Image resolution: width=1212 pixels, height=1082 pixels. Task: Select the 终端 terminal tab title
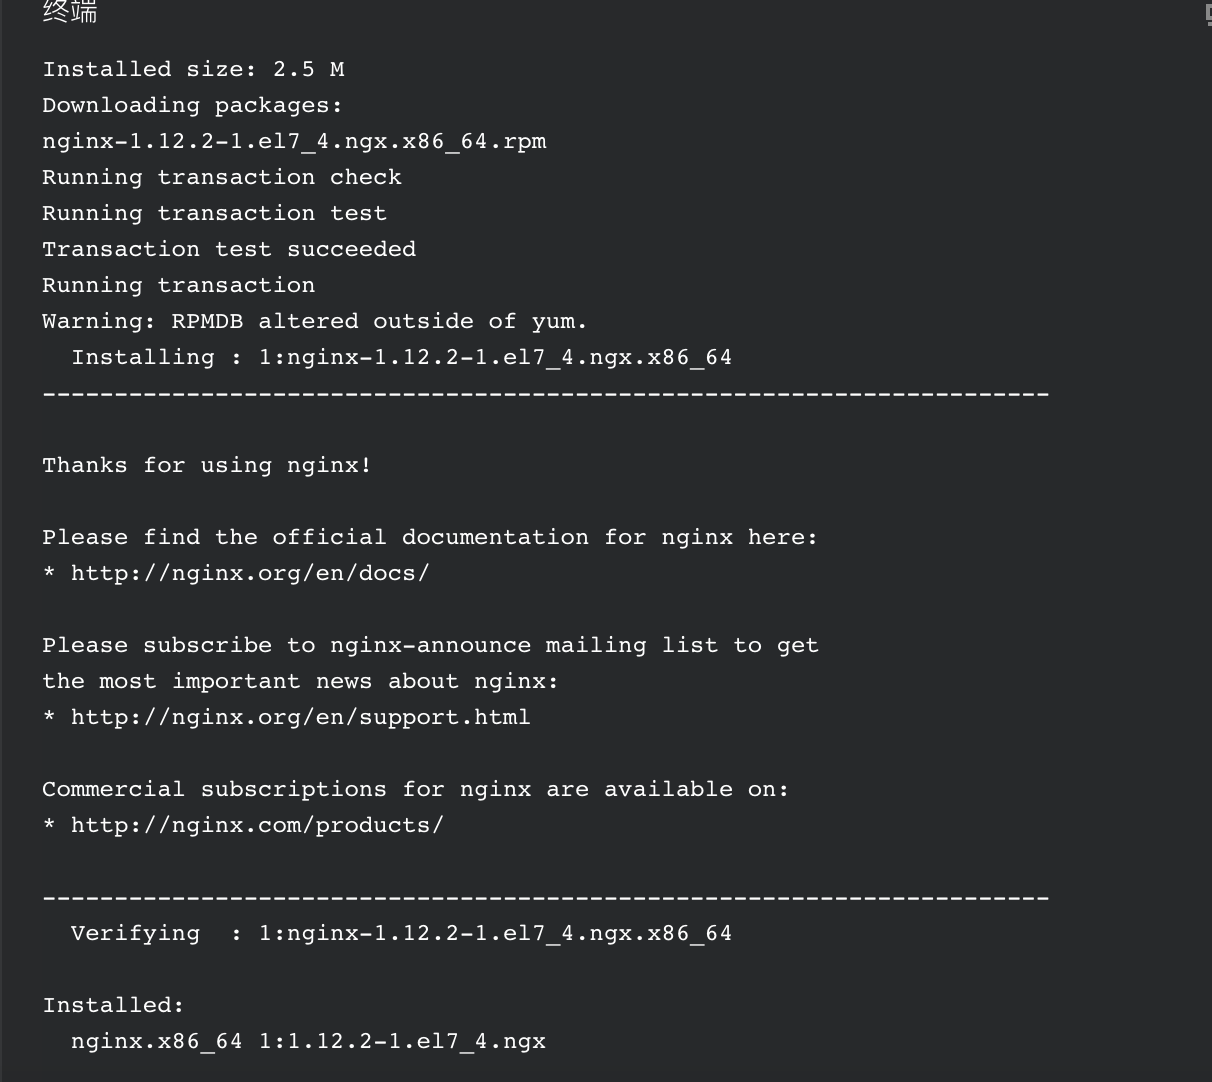tap(70, 11)
